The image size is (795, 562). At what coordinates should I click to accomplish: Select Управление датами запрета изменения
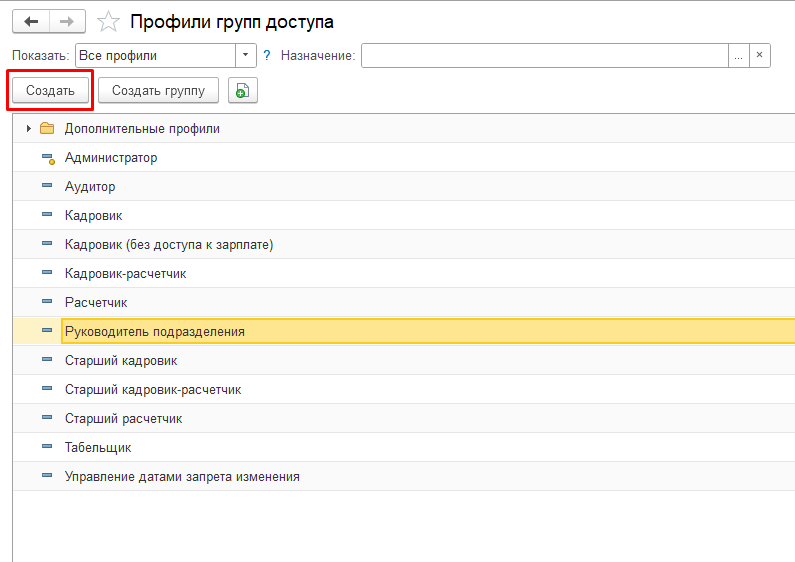(x=182, y=477)
